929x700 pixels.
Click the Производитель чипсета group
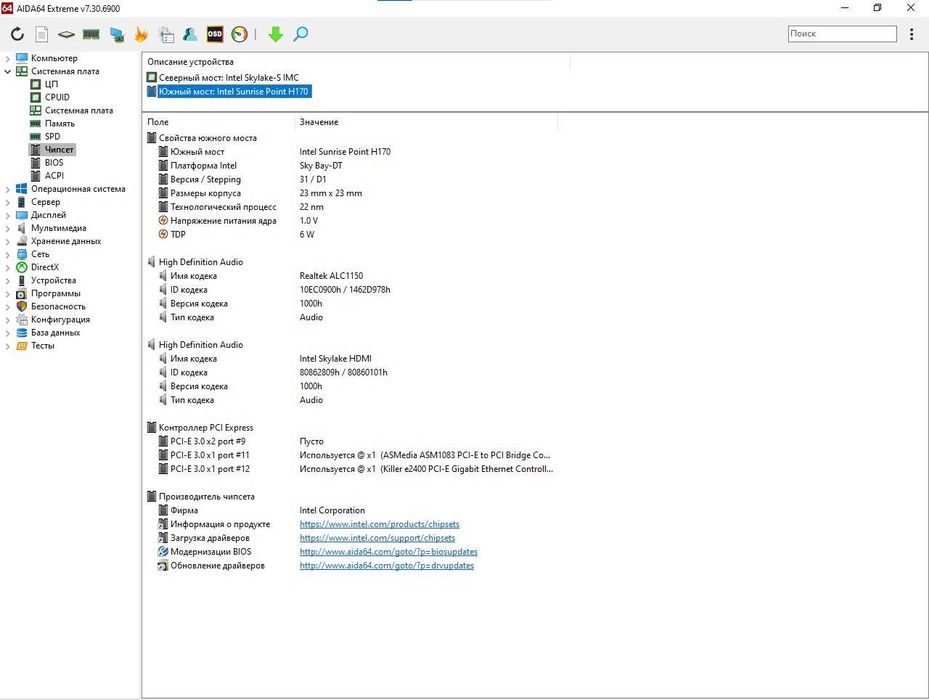tap(207, 497)
